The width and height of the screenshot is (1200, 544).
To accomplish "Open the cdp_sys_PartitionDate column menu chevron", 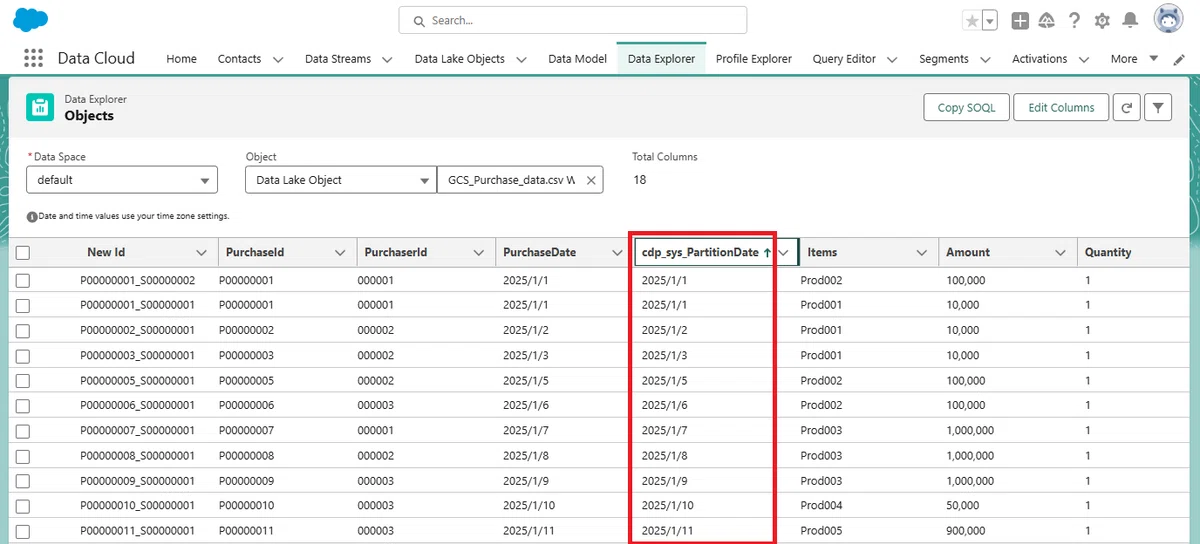I will pyautogui.click(x=784, y=253).
